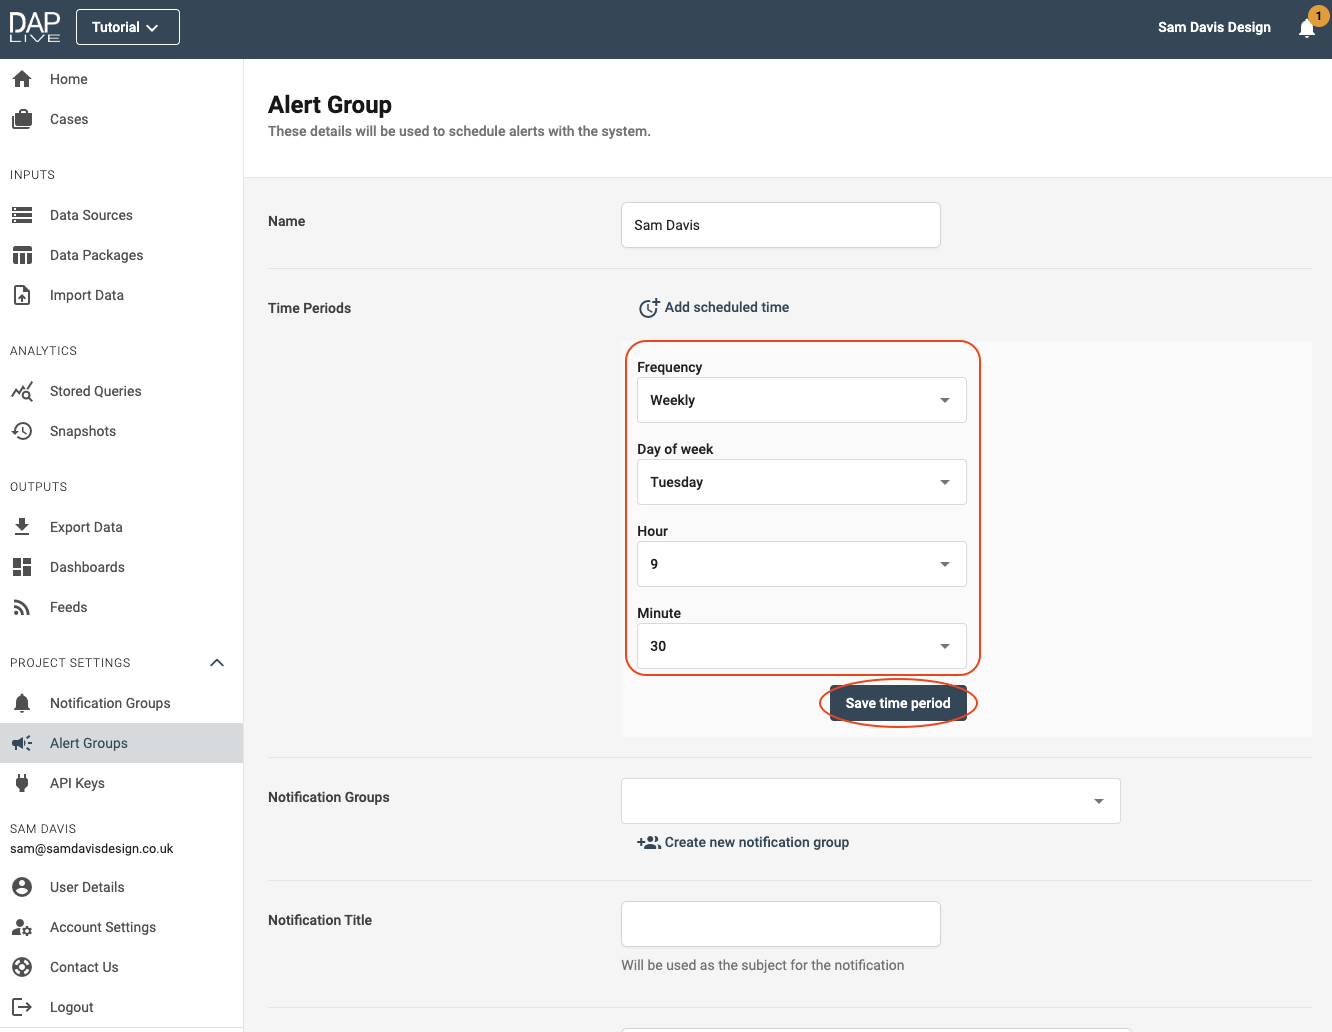The image size is (1332, 1032).
Task: Click the notification bell icon
Action: [x=1306, y=28]
